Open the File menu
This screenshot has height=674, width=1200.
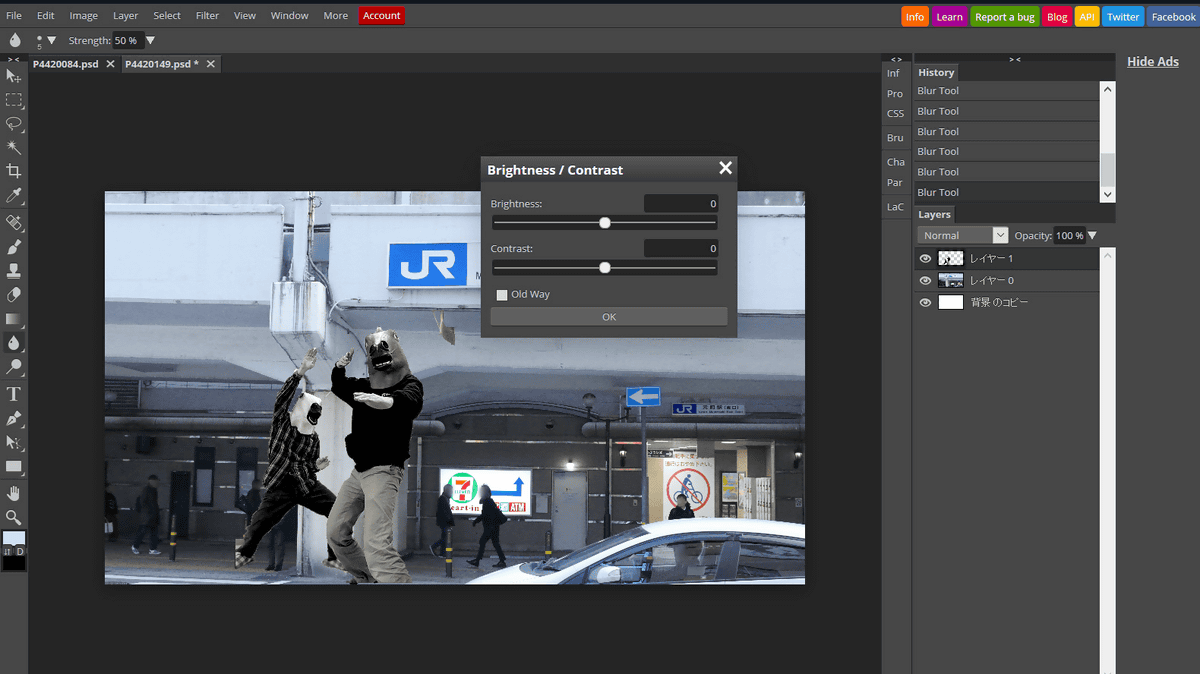click(x=14, y=16)
